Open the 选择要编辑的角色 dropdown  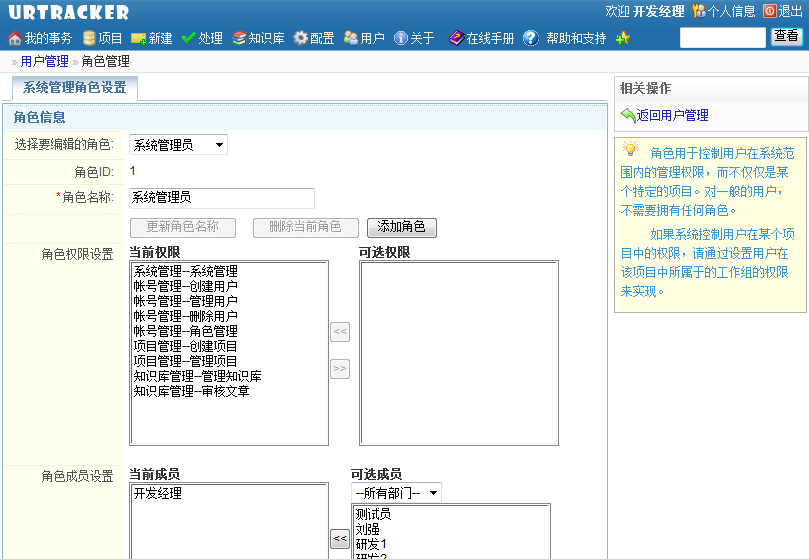pos(178,145)
